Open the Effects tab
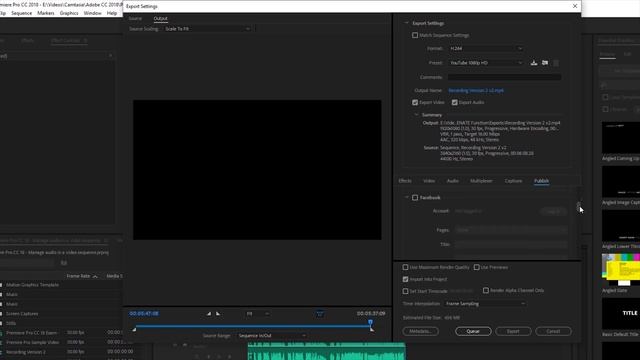The image size is (640, 360). point(405,181)
